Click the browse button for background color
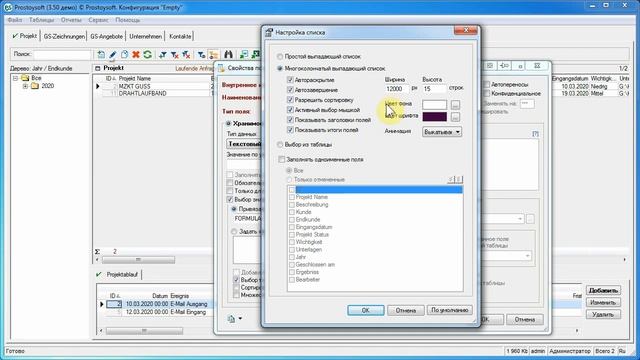The width and height of the screenshot is (640, 360). click(456, 105)
